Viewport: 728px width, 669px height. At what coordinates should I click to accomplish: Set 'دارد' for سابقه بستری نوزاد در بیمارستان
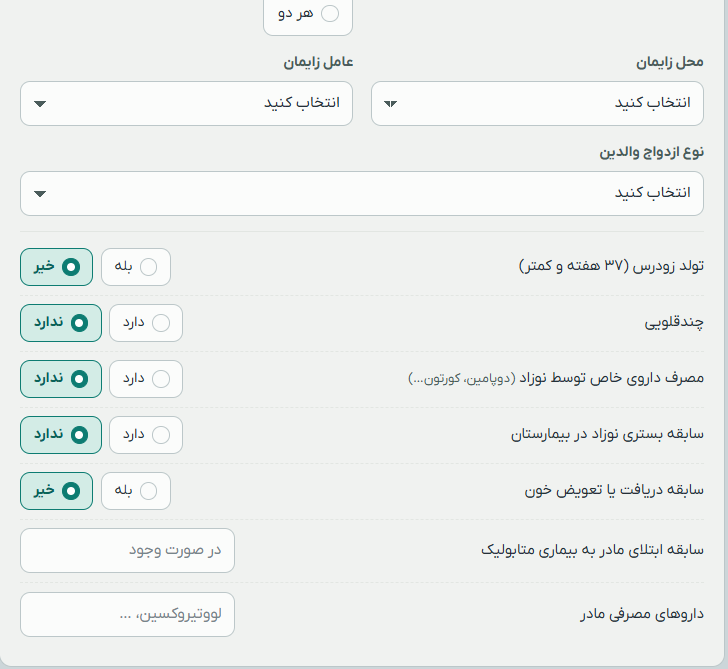146,435
